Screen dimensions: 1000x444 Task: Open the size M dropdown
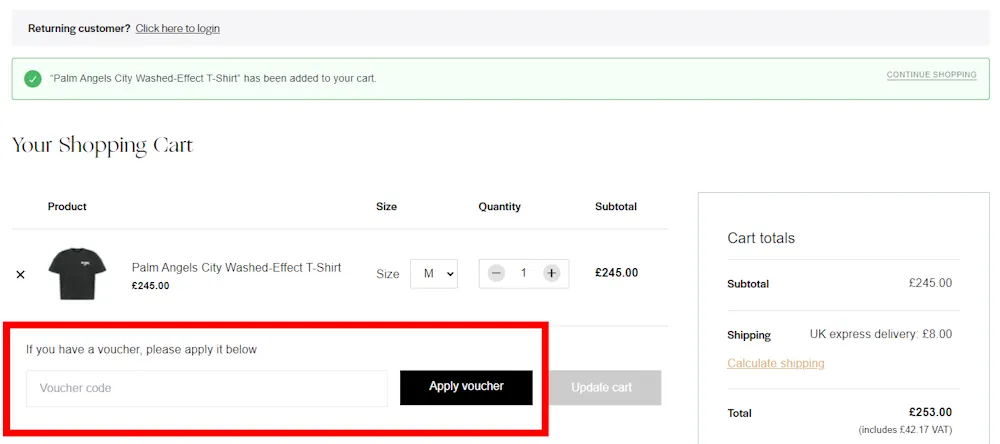point(434,273)
